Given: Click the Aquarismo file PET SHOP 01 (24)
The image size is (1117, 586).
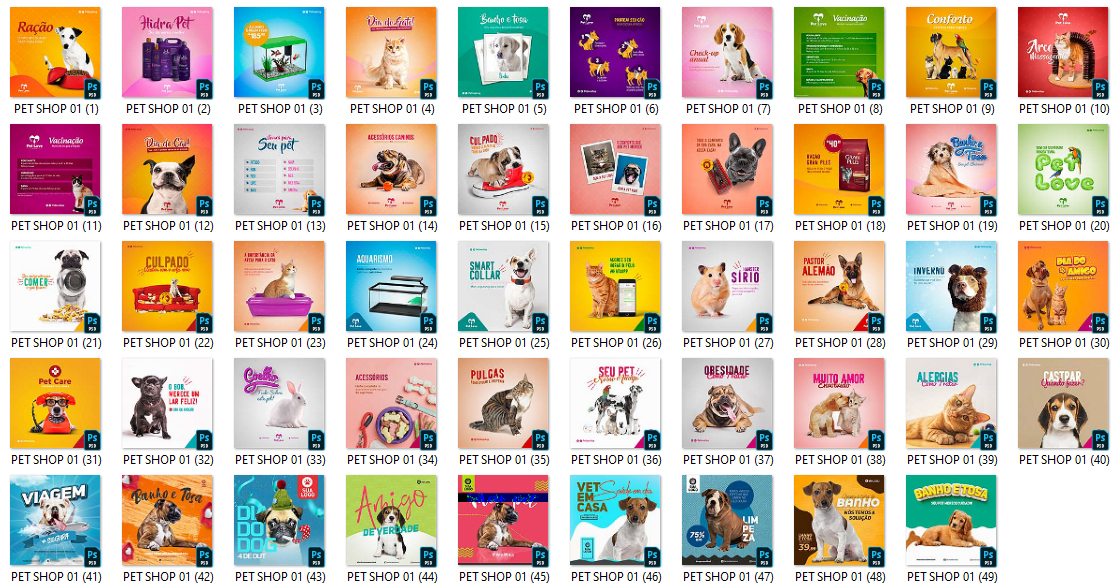Looking at the screenshot, I should [392, 286].
